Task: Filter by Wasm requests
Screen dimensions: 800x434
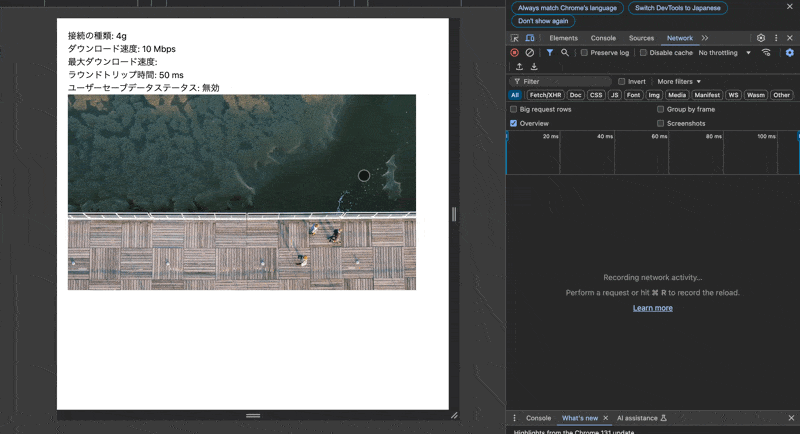Action: (x=756, y=95)
